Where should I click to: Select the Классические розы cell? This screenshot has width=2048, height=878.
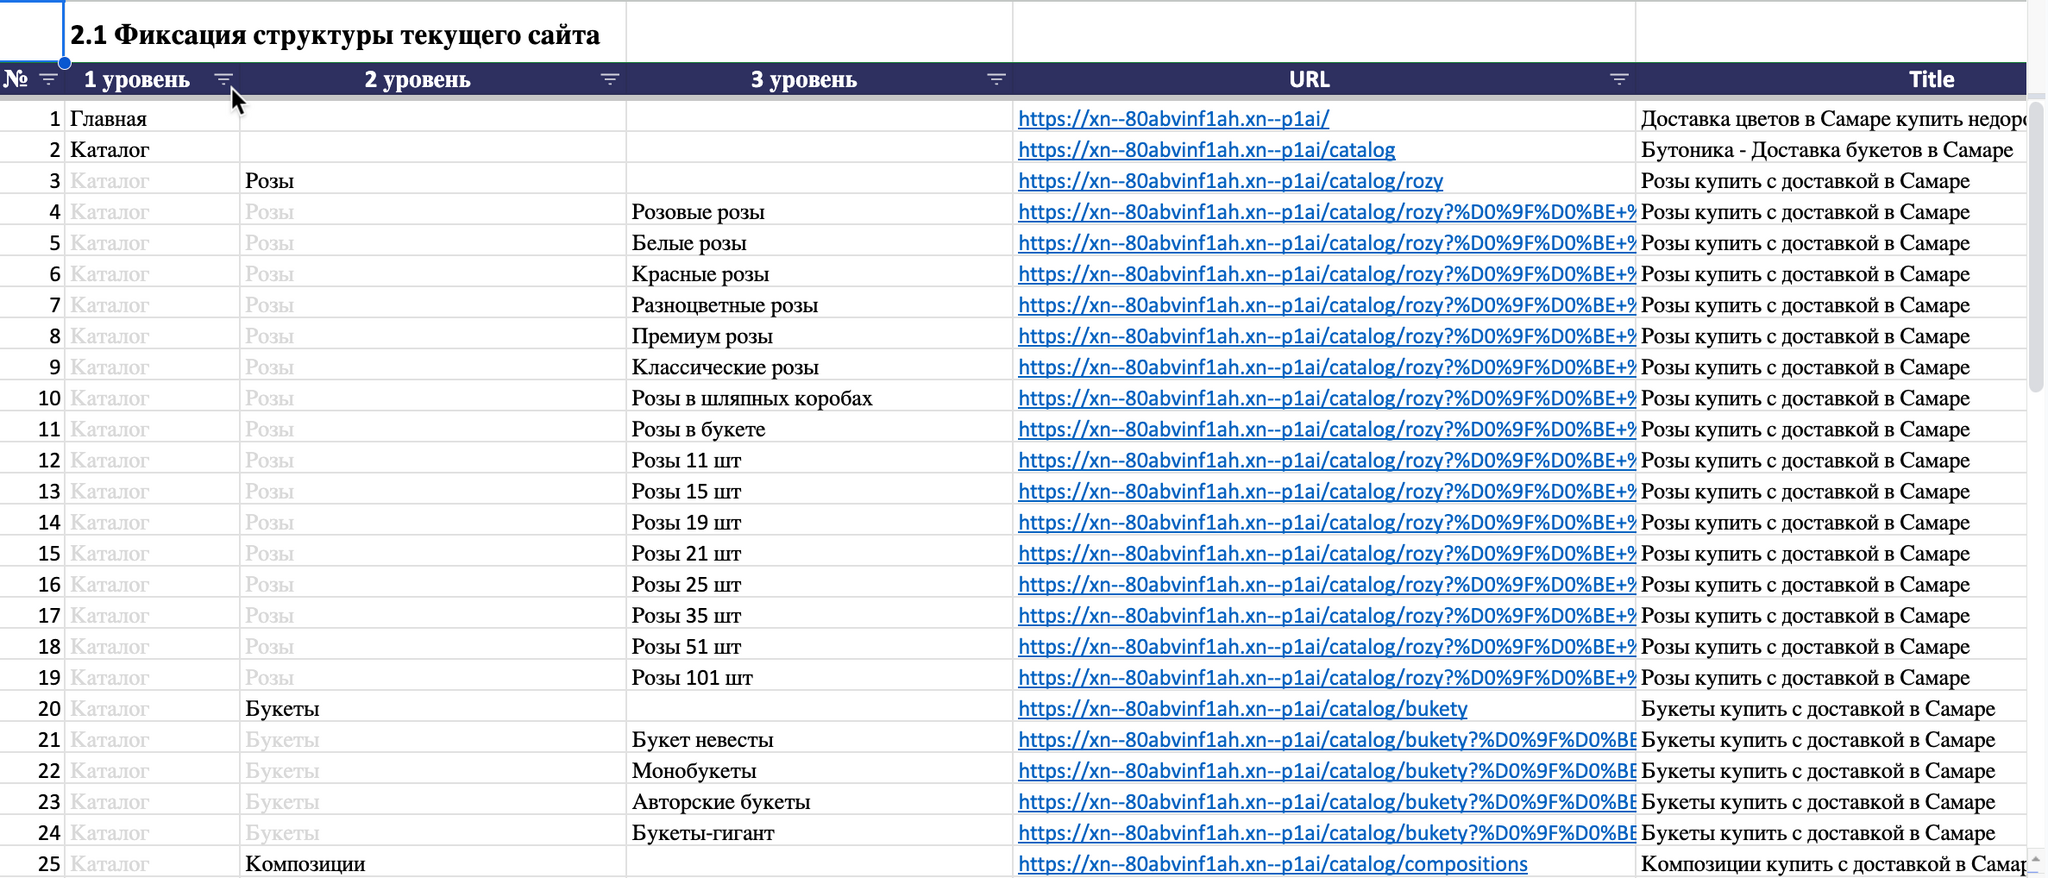(x=820, y=367)
